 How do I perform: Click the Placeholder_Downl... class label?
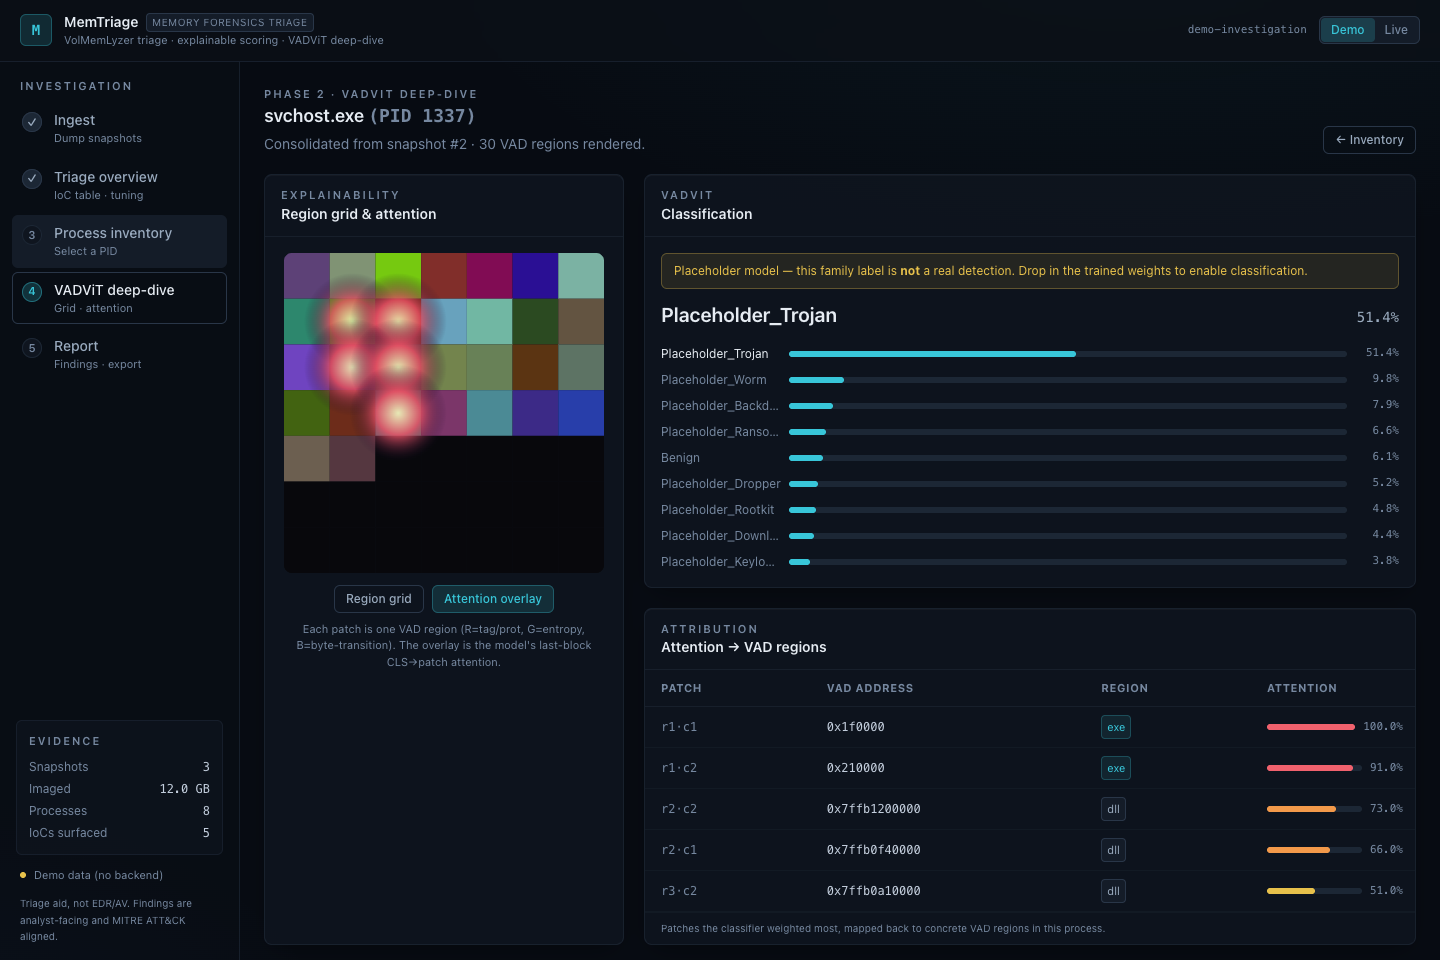tap(719, 536)
